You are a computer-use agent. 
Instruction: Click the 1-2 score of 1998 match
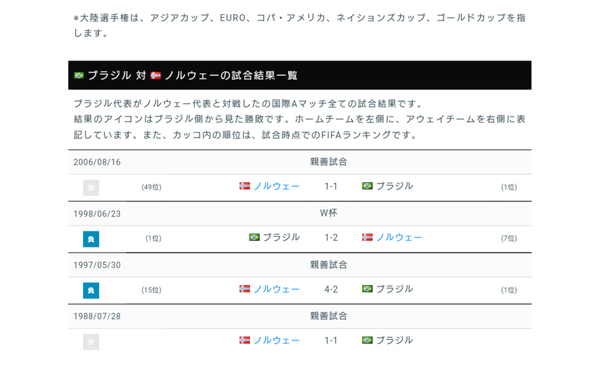tap(331, 238)
